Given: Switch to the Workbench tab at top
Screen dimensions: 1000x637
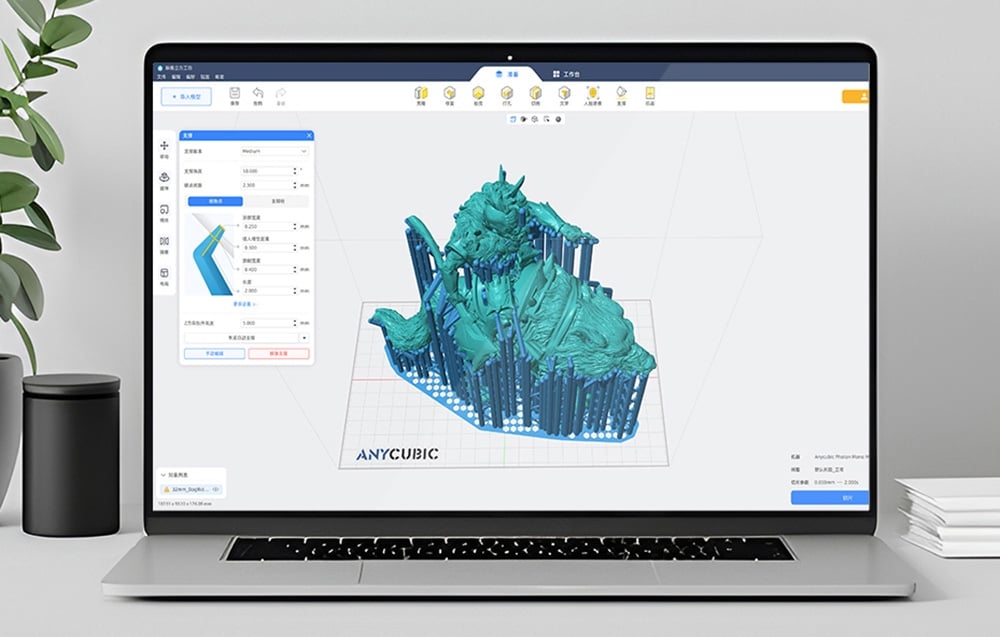Looking at the screenshot, I should (x=566, y=74).
